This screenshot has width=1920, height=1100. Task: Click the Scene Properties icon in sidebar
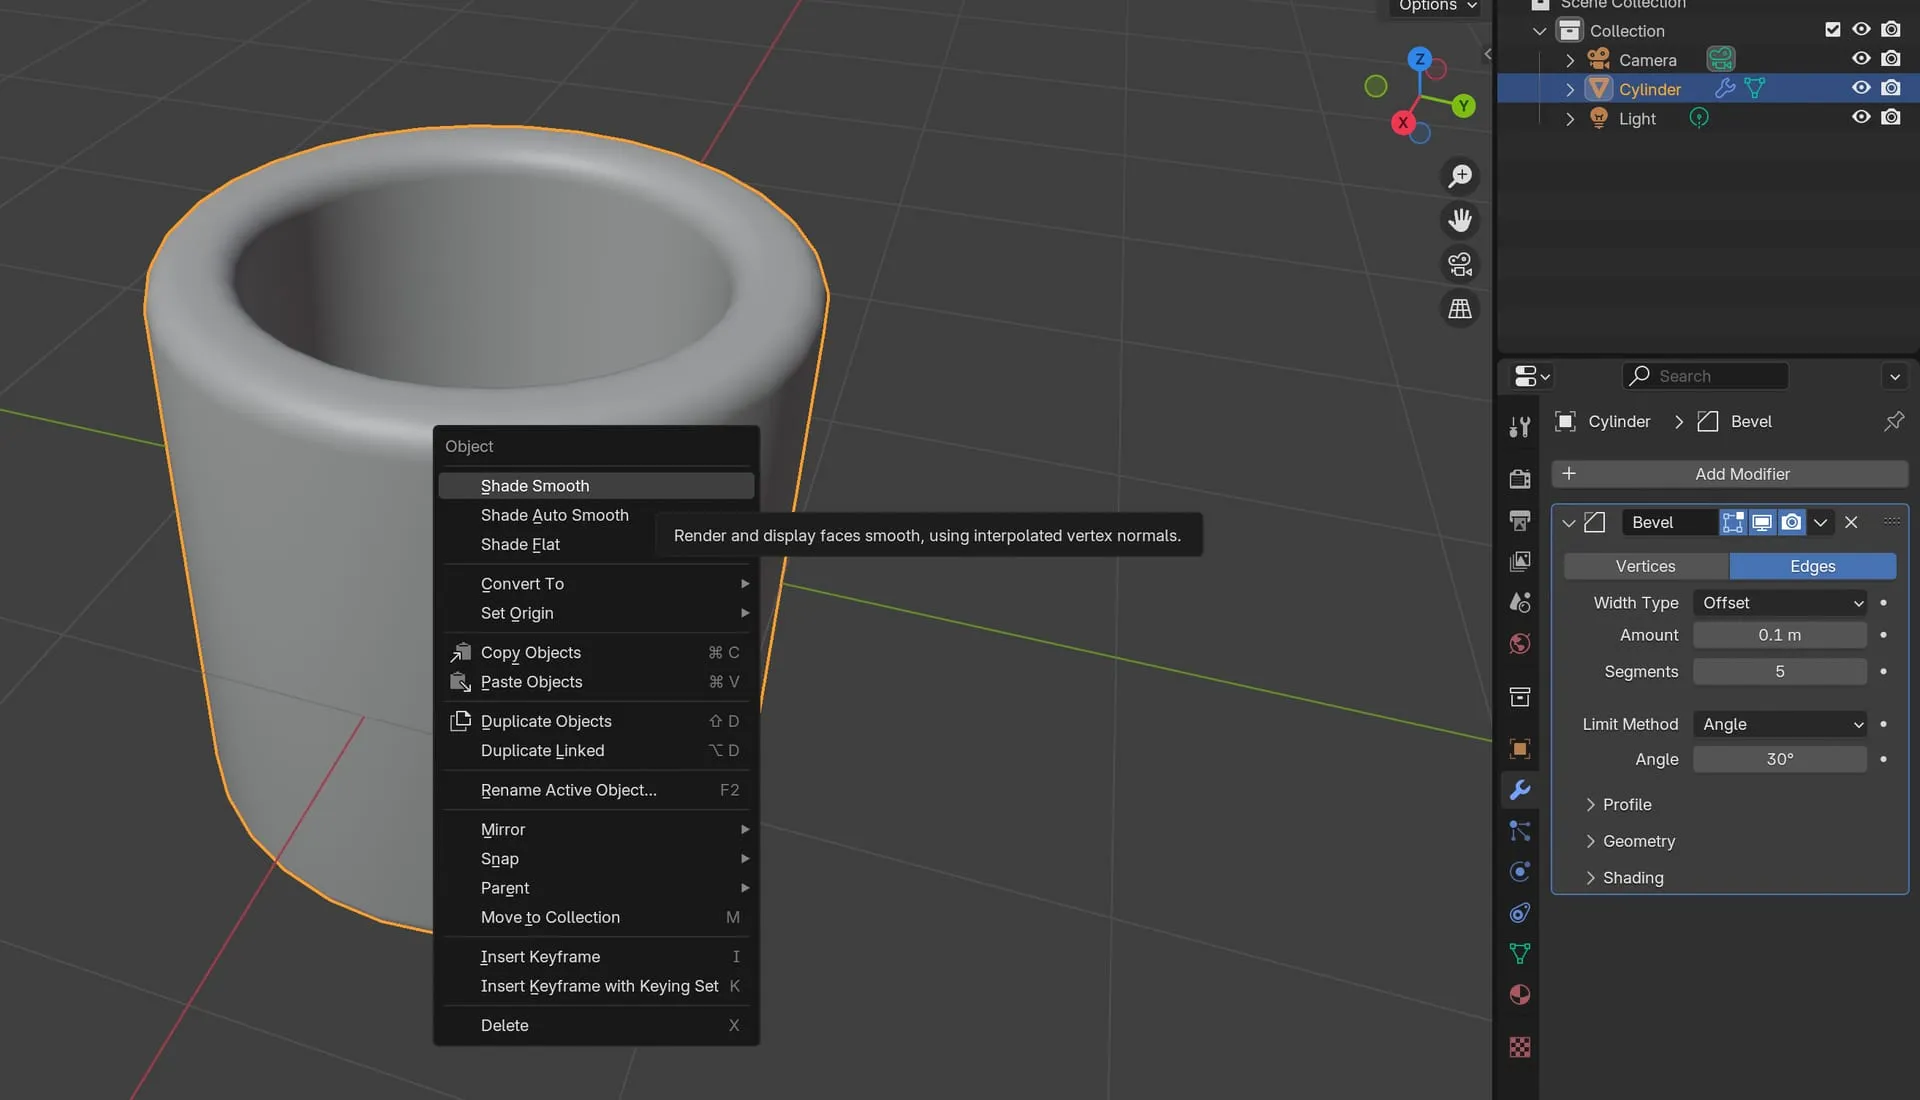pos(1519,603)
